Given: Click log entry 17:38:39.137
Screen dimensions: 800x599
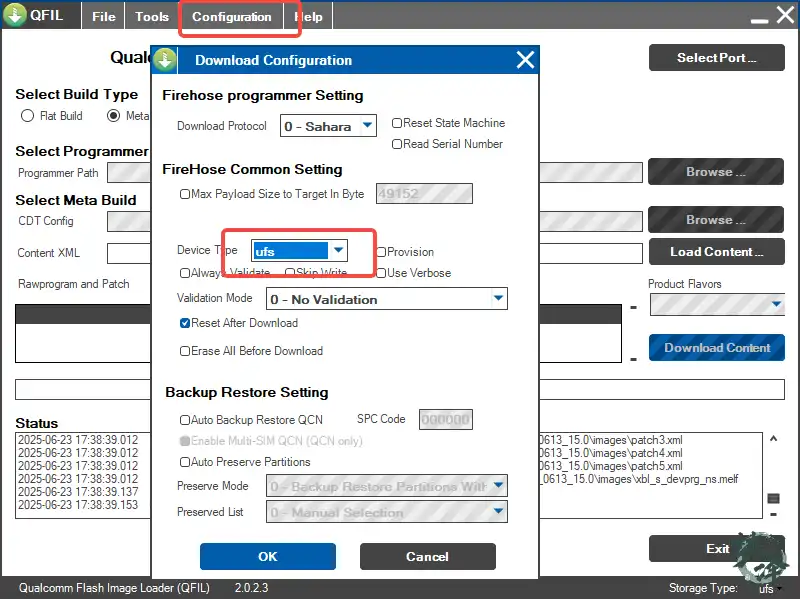Looking at the screenshot, I should pos(78,492).
